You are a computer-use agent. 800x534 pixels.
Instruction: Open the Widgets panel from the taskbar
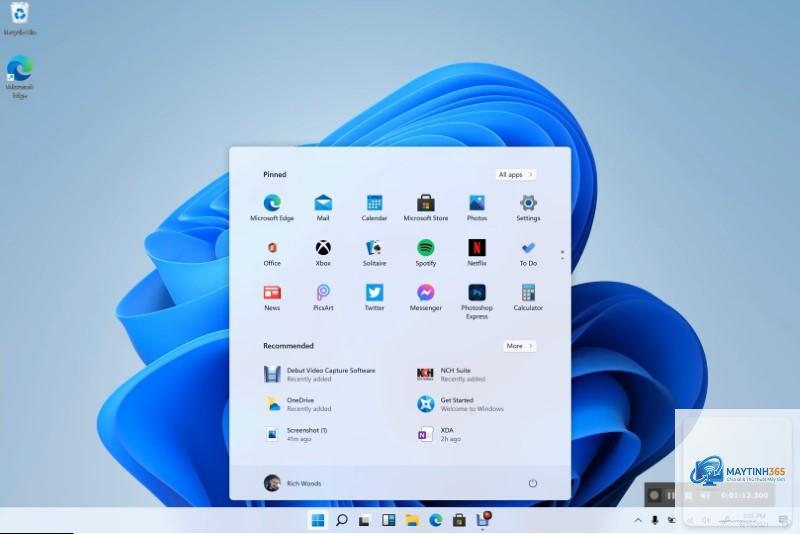(x=388, y=520)
